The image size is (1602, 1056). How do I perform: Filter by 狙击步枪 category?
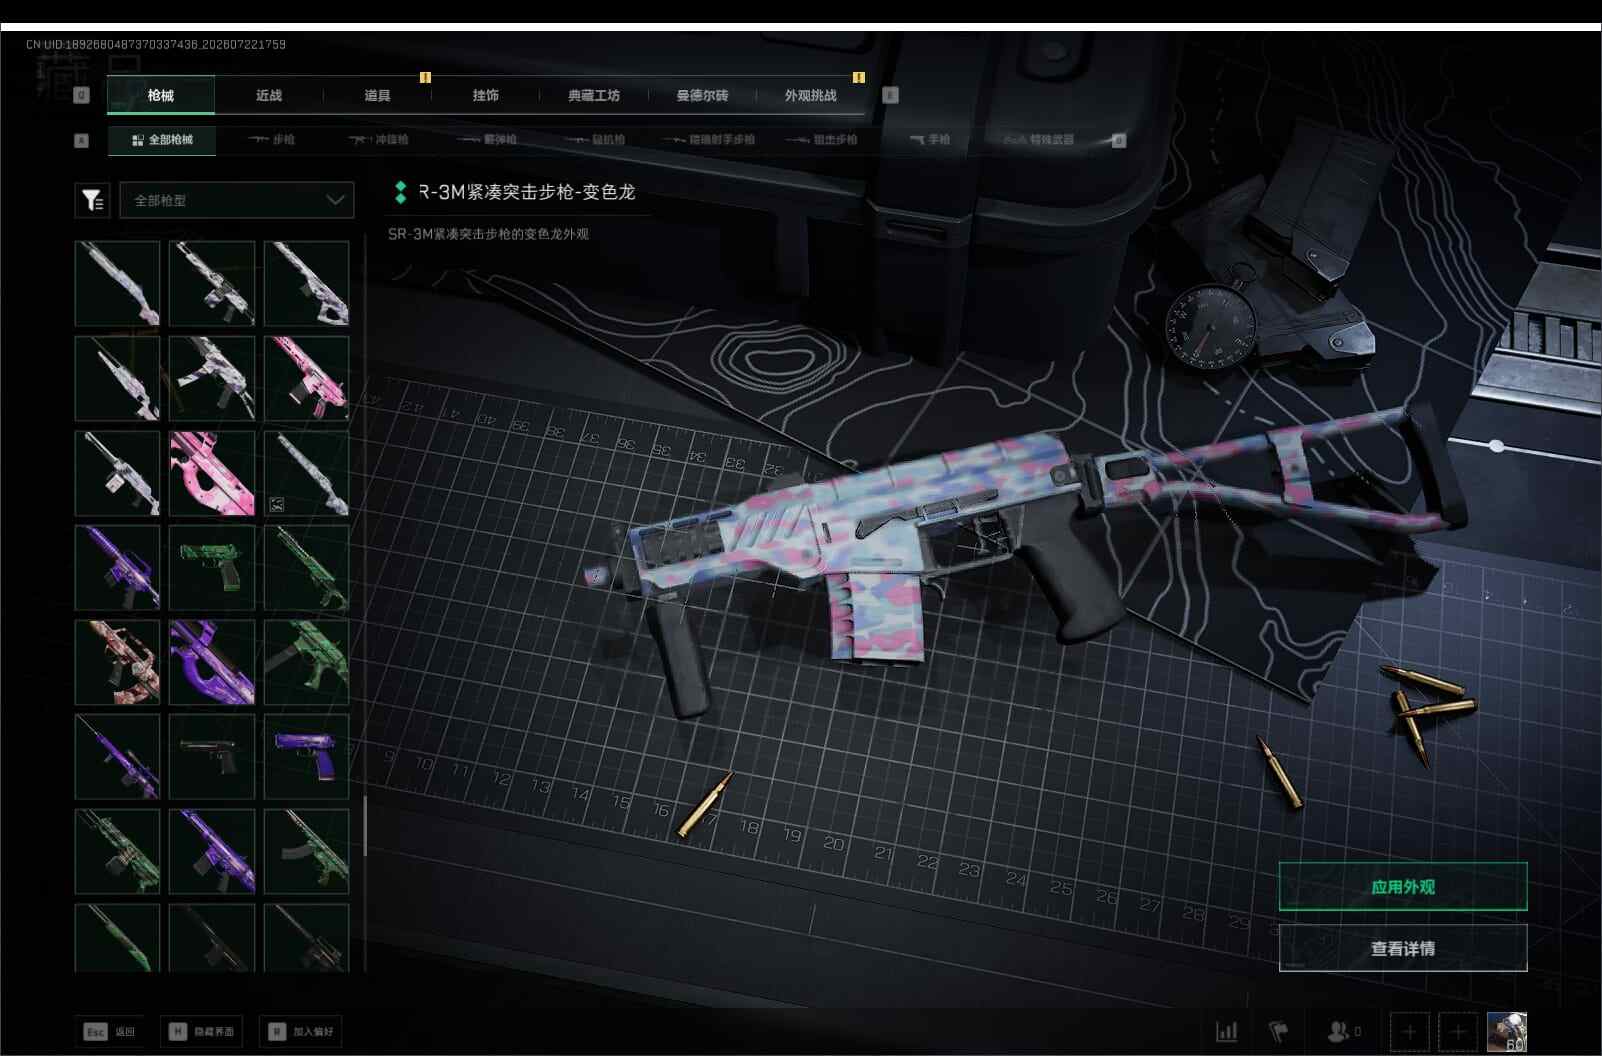(x=822, y=140)
